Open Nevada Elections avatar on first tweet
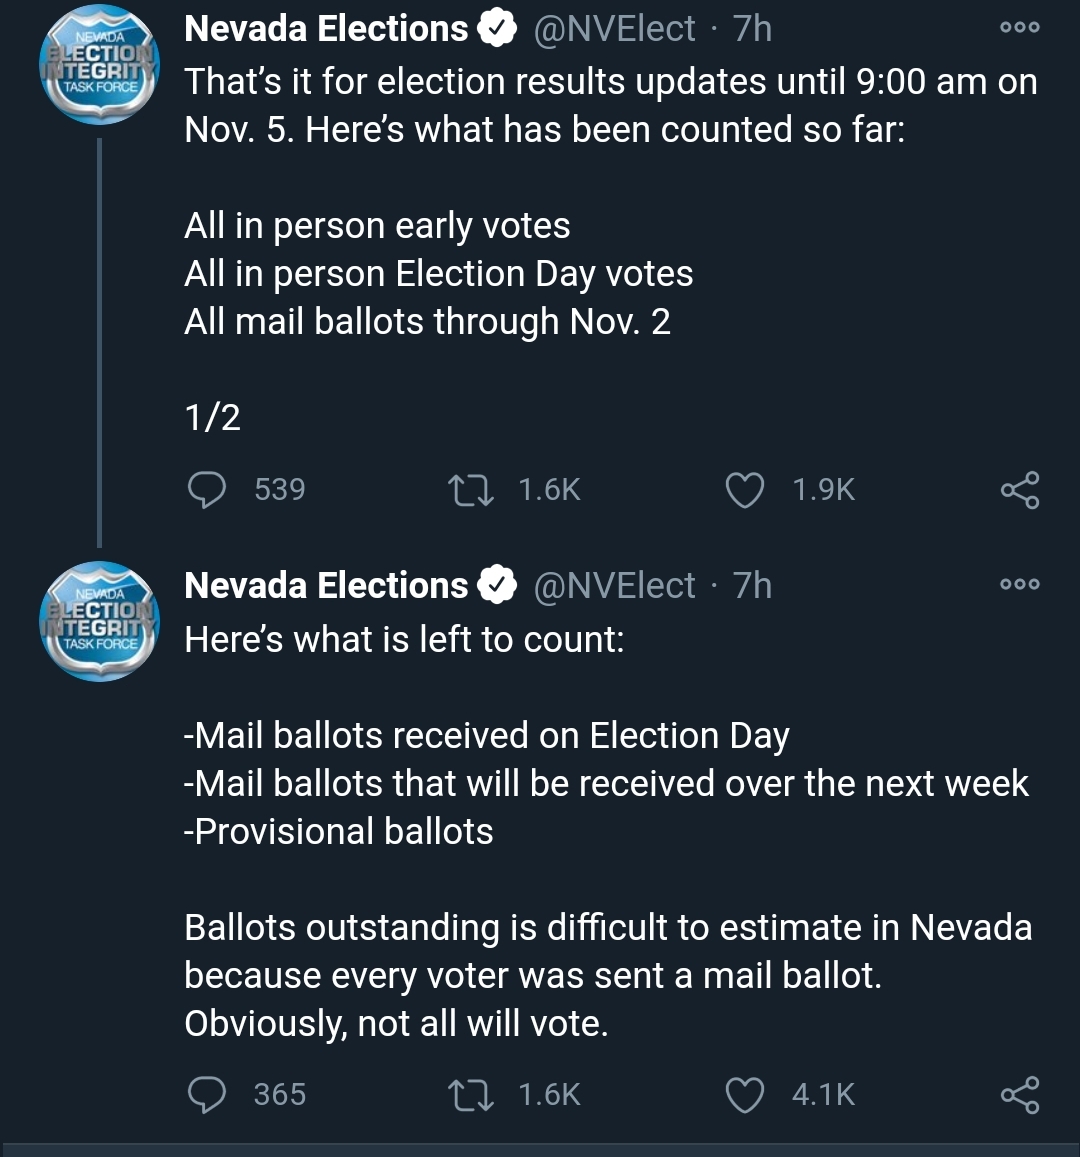The height and width of the screenshot is (1157, 1080). coord(99,64)
